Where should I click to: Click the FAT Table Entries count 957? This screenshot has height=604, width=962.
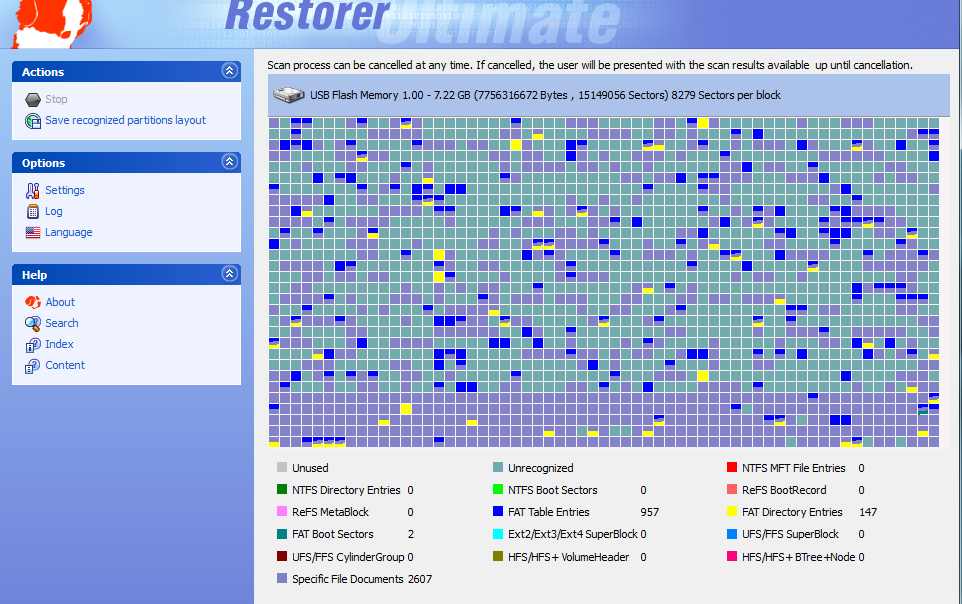tap(650, 512)
